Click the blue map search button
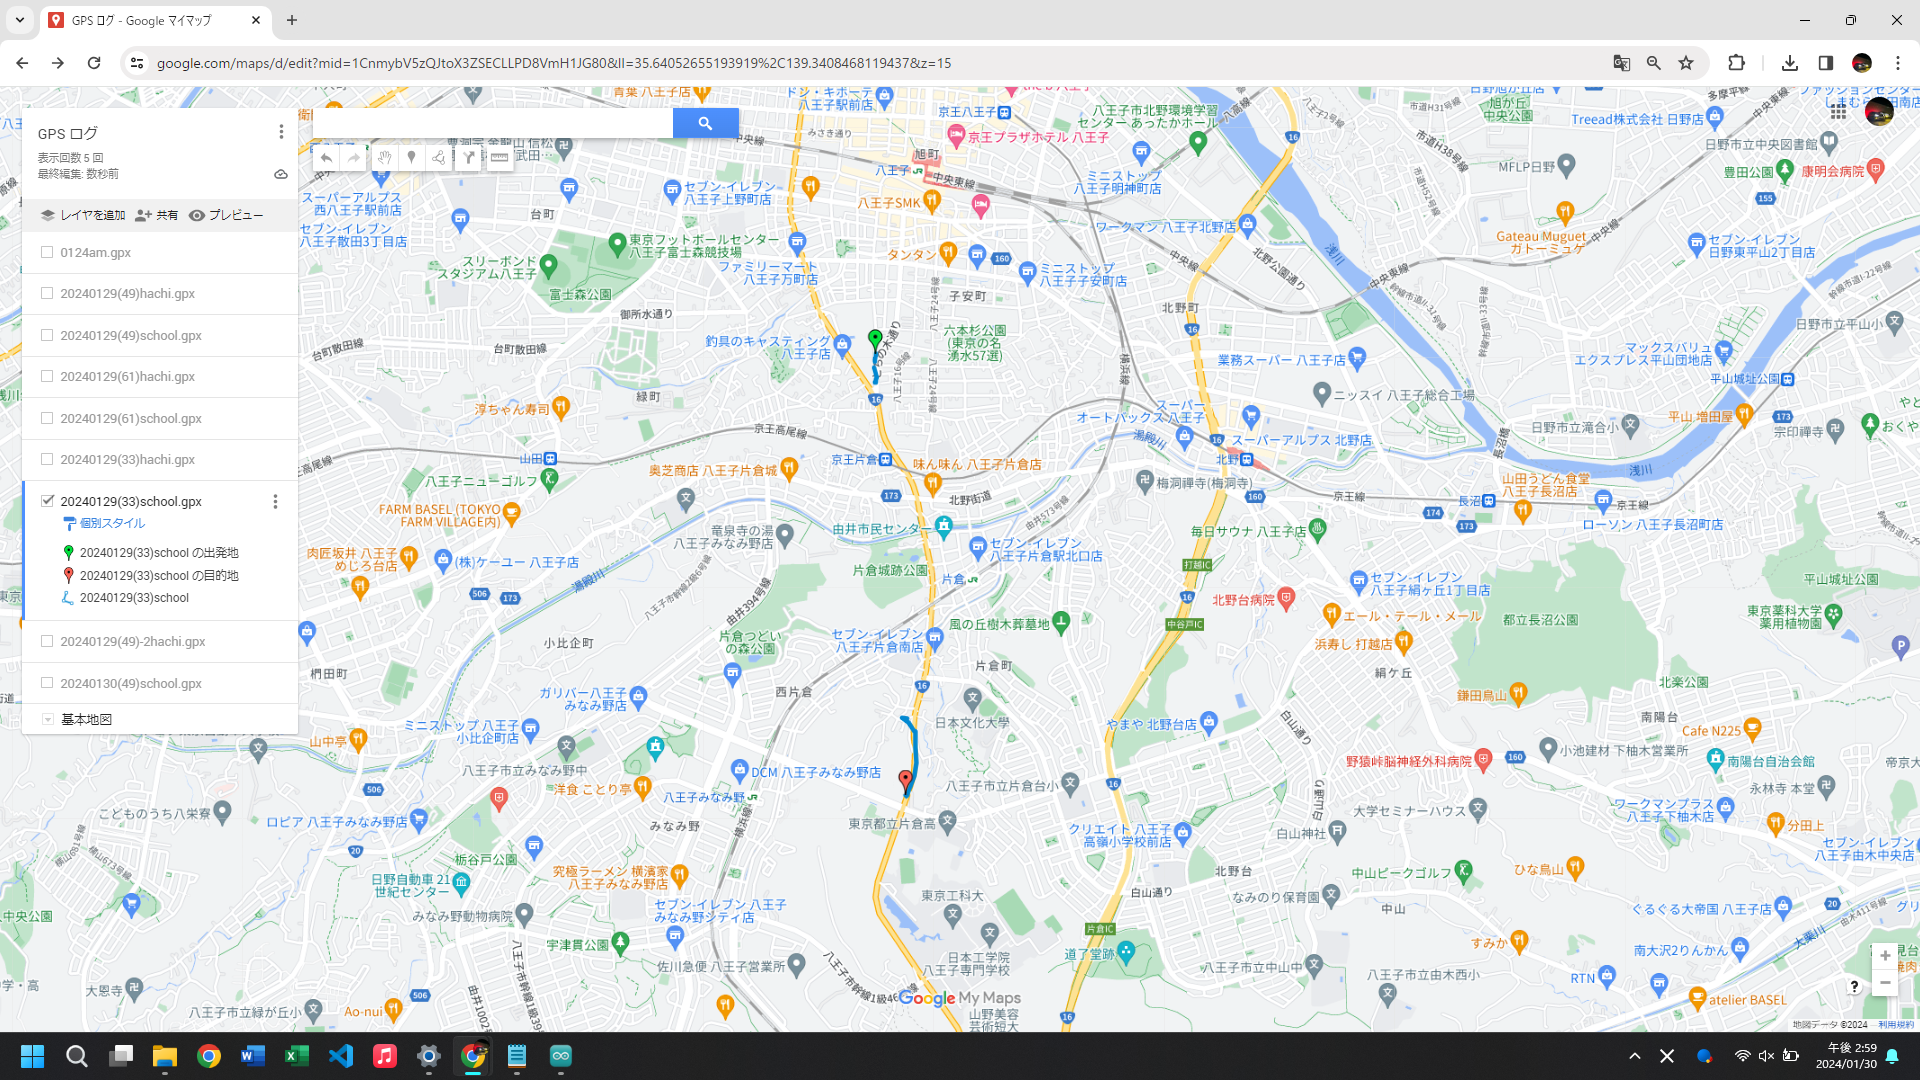This screenshot has width=1920, height=1080. pyautogui.click(x=705, y=123)
